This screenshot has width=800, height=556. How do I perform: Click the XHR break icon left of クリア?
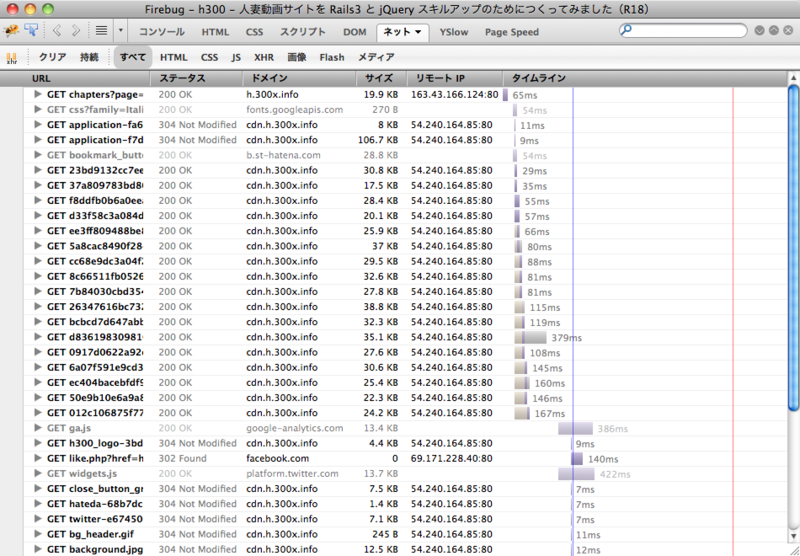point(11,58)
